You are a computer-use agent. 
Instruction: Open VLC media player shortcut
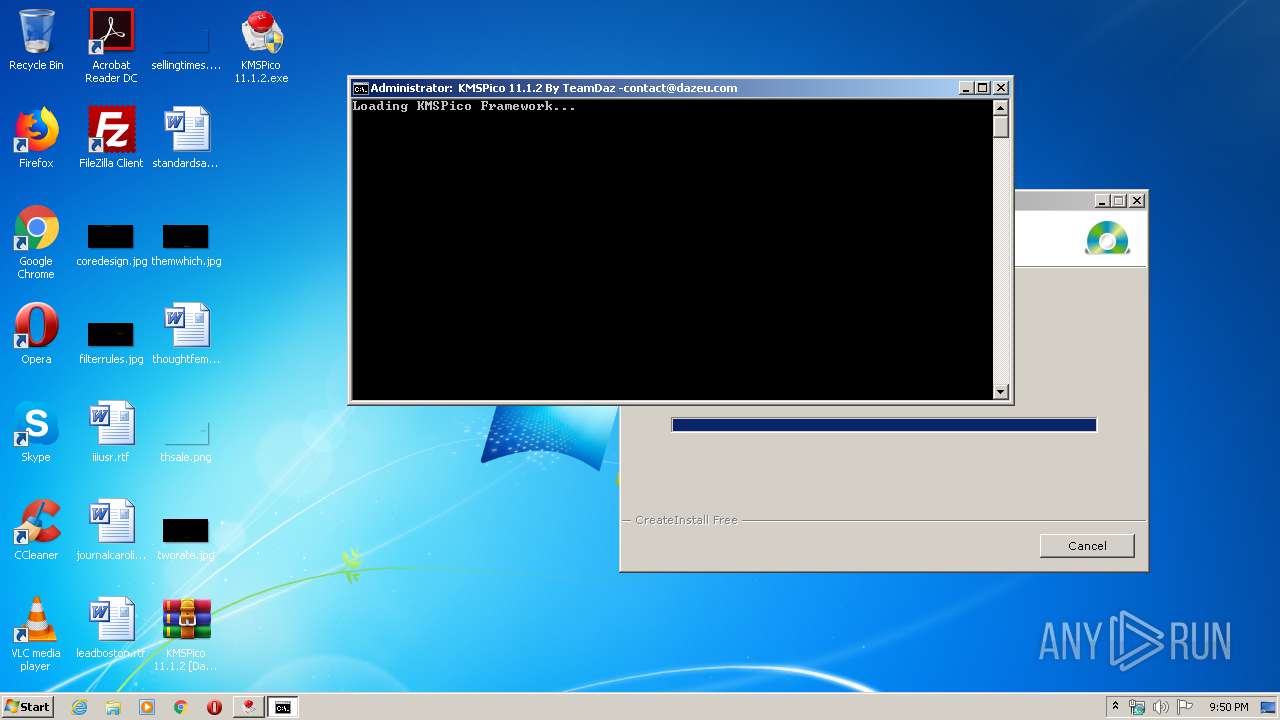[36, 634]
